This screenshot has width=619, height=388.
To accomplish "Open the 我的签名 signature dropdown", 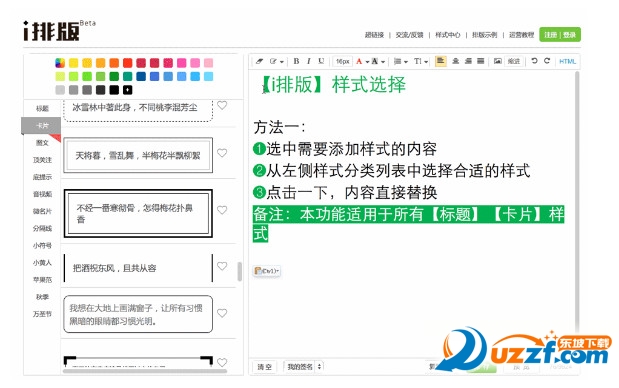I will pyautogui.click(x=303, y=367).
